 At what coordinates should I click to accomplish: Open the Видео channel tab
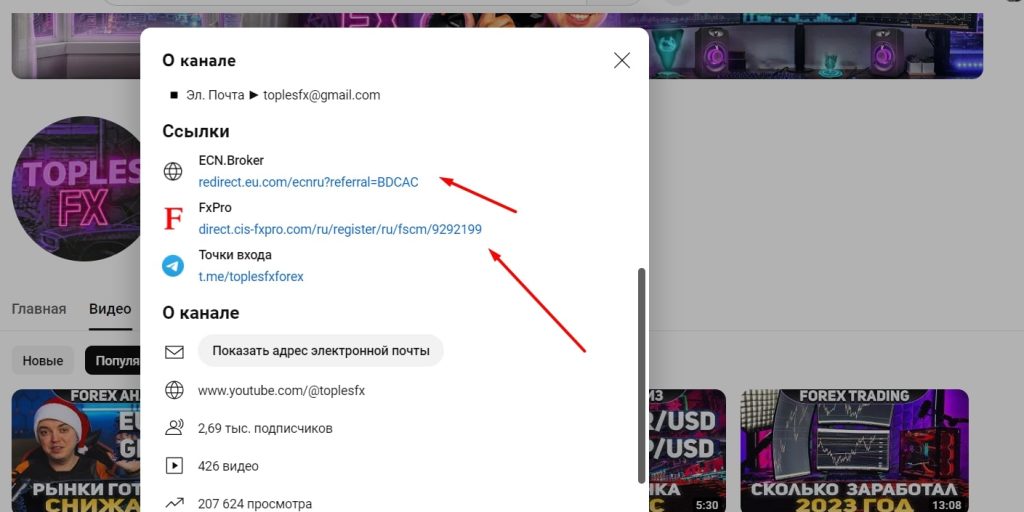click(x=110, y=309)
